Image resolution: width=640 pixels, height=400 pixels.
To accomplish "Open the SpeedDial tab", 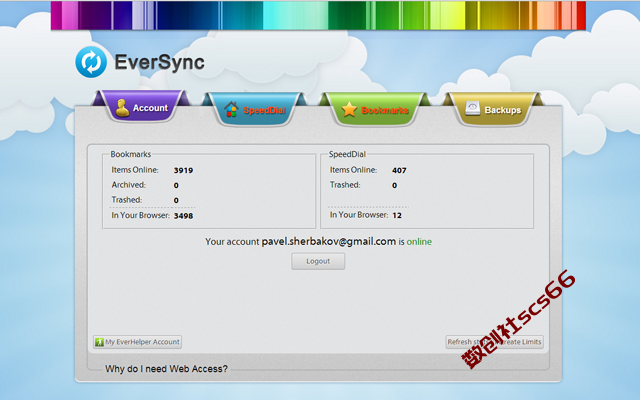I will (x=254, y=109).
